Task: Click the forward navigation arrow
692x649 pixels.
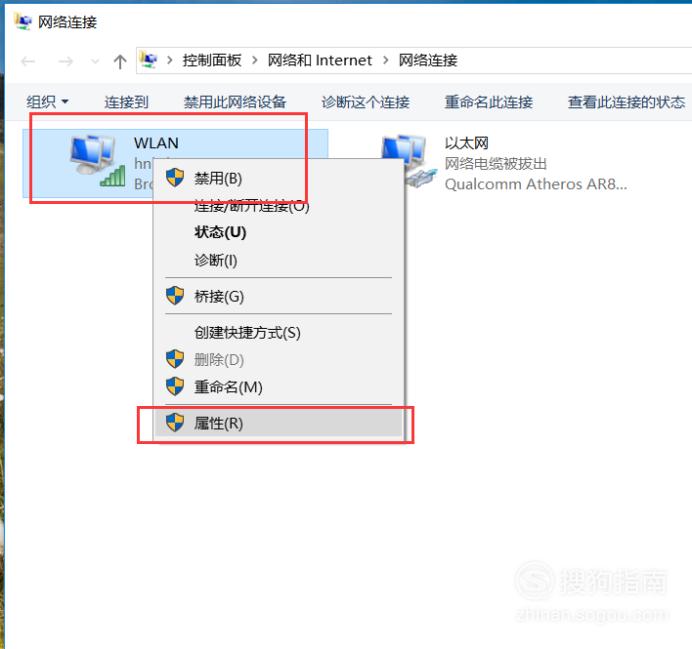Action: (x=65, y=61)
